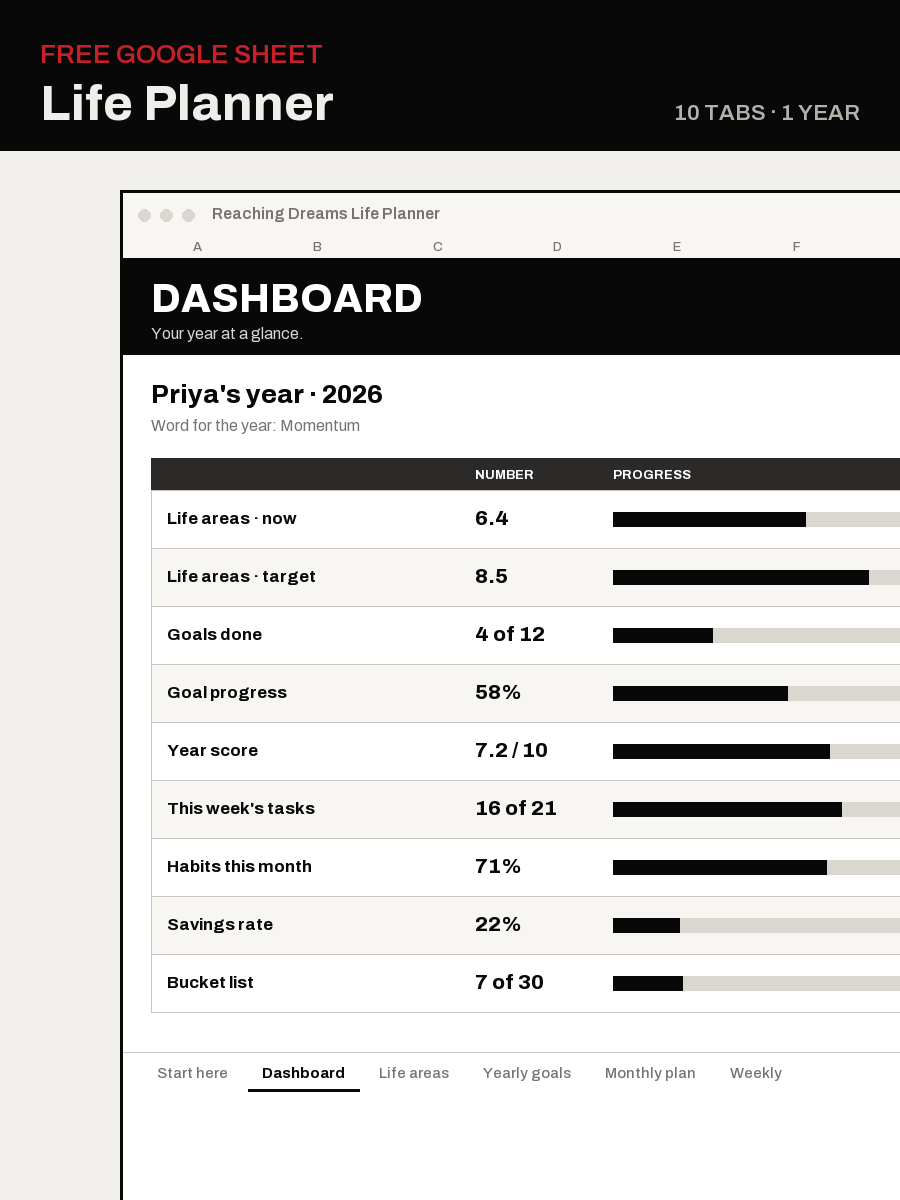Image resolution: width=900 pixels, height=1200 pixels.
Task: Select the 'Habits this month' label cell
Action: (x=239, y=867)
